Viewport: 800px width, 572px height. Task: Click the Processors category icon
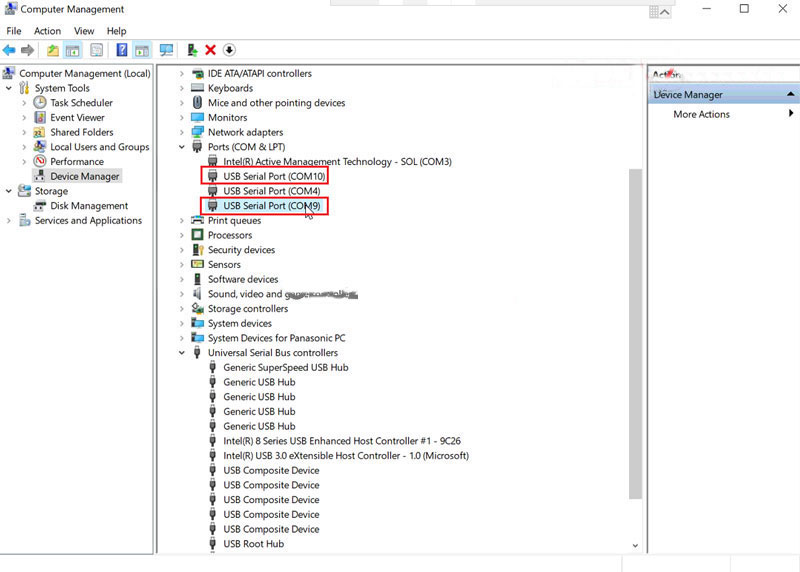pyautogui.click(x=197, y=235)
